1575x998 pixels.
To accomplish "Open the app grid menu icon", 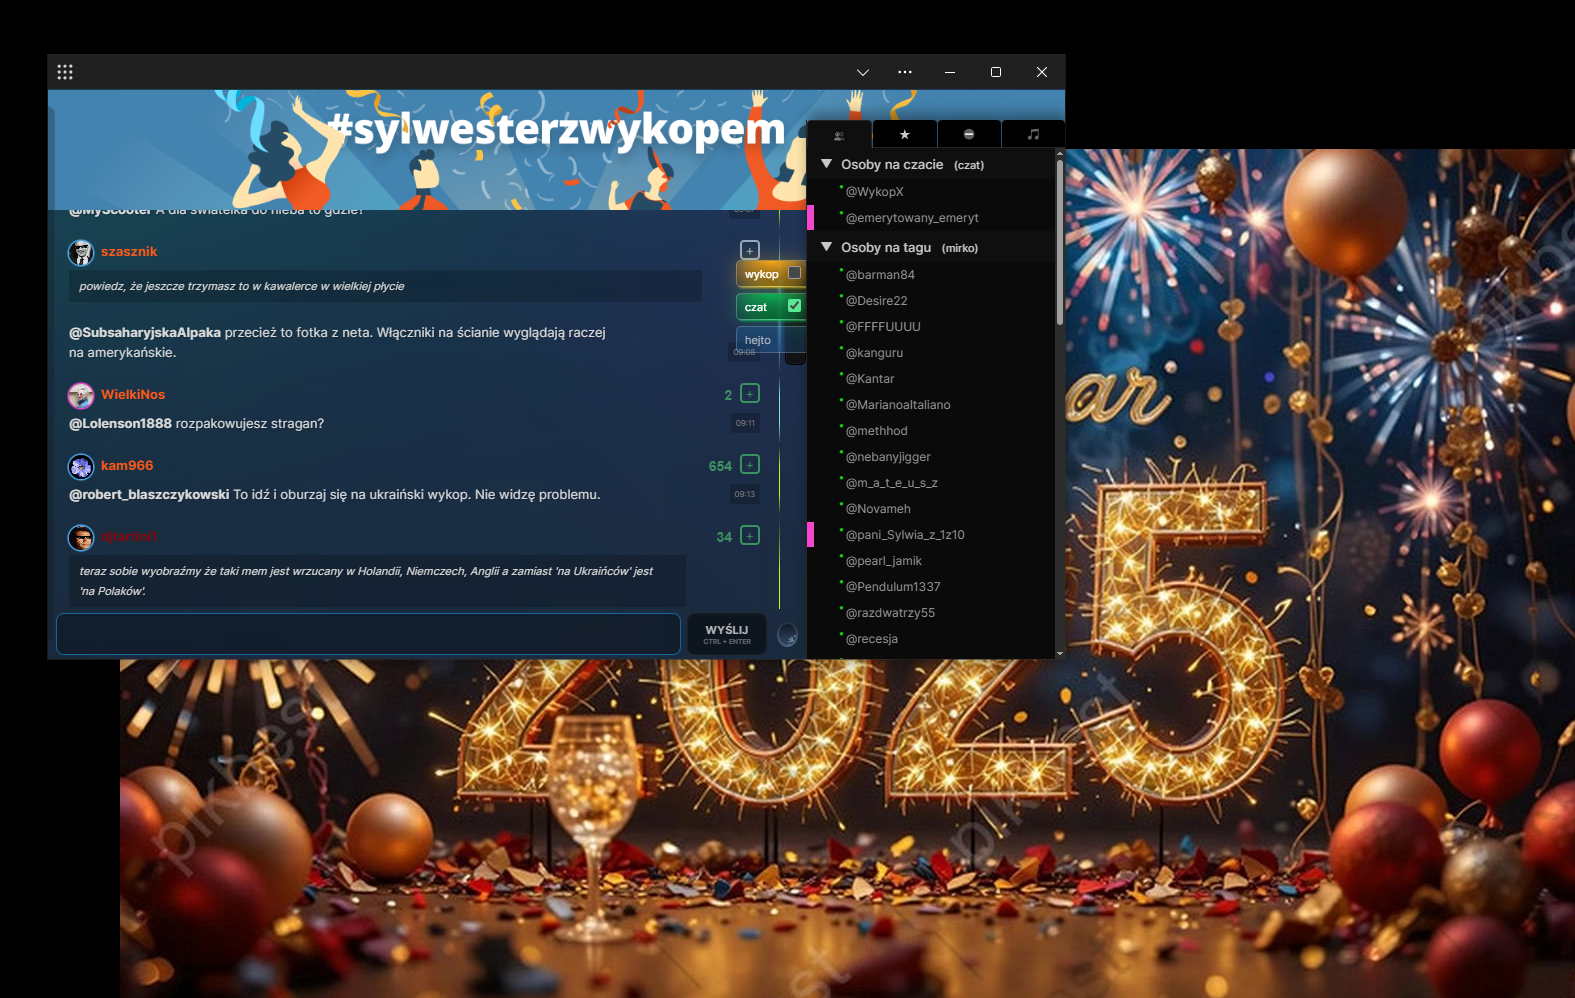I will (65, 72).
